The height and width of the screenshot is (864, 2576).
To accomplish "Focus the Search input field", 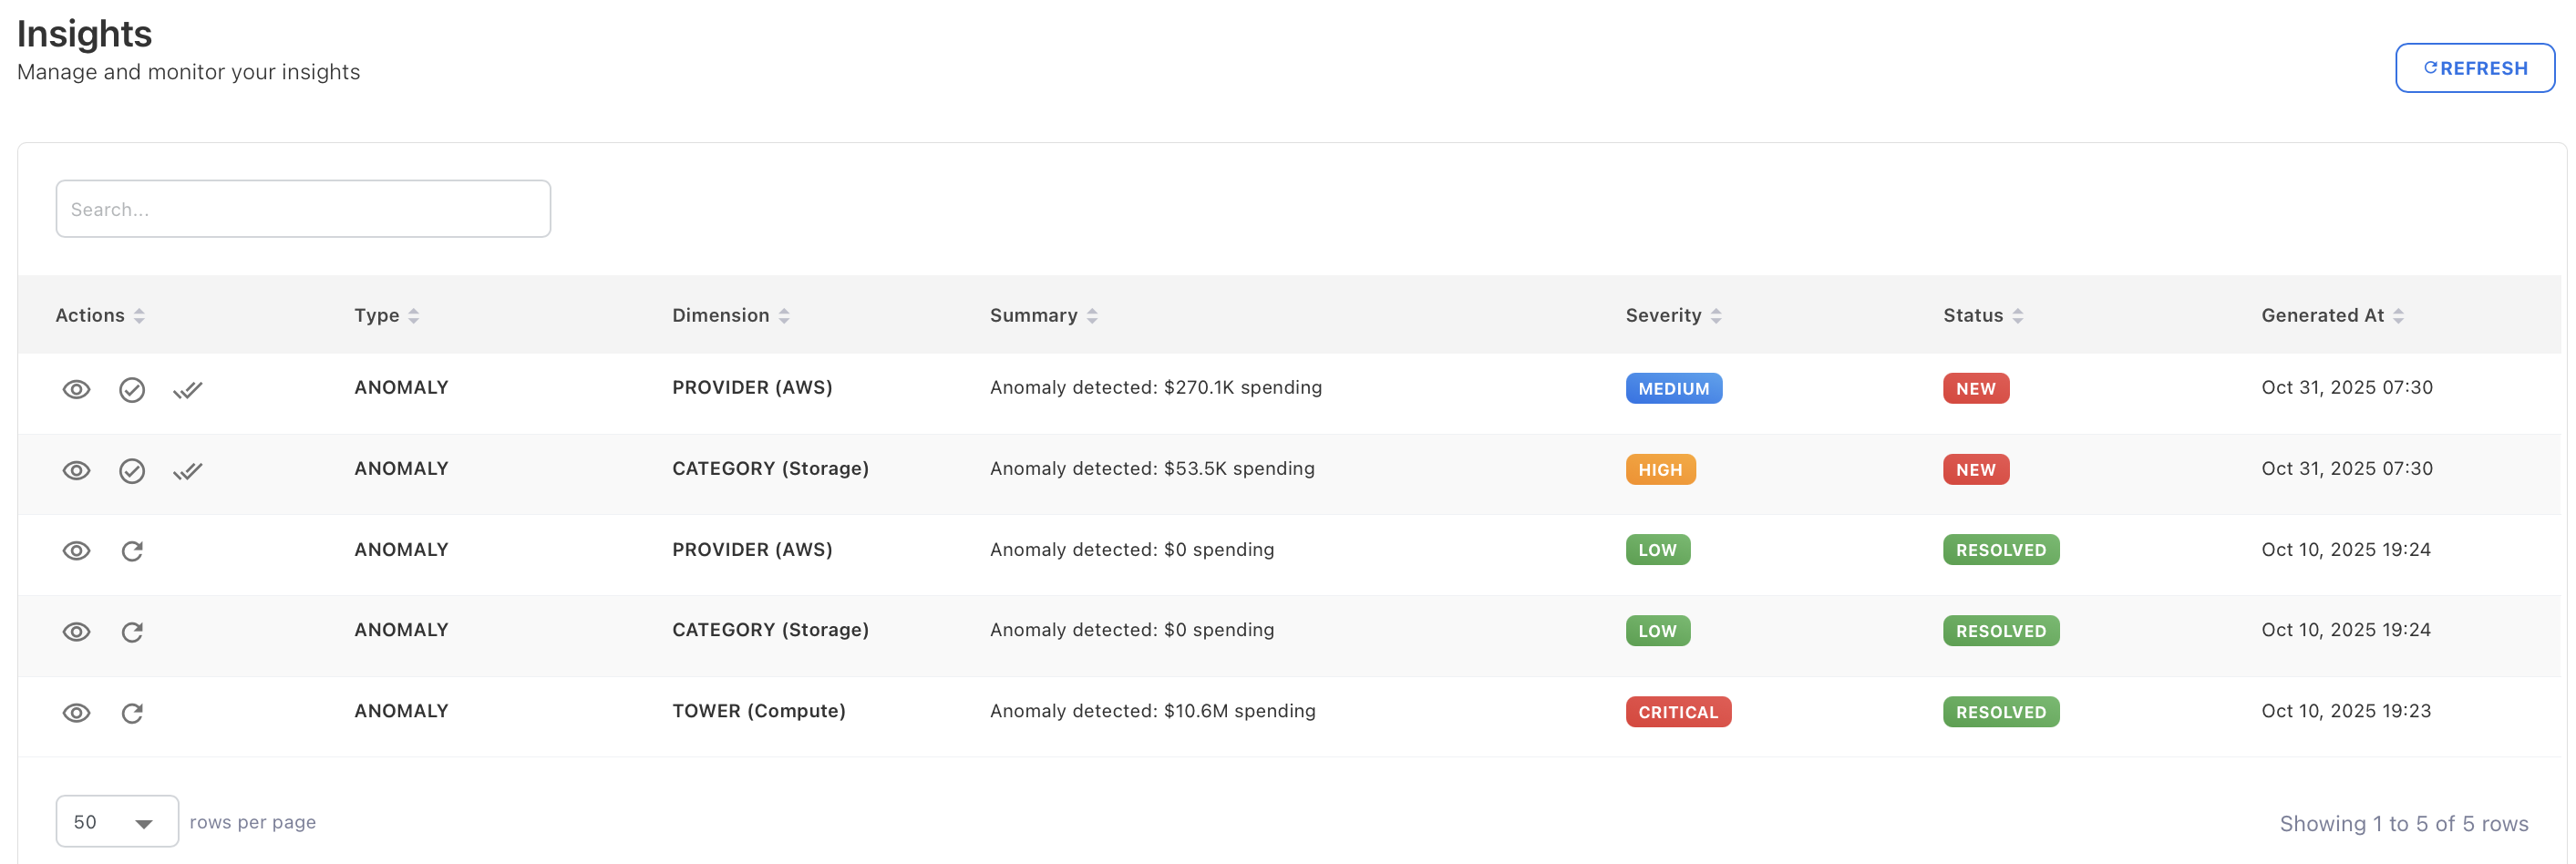I will (x=303, y=209).
